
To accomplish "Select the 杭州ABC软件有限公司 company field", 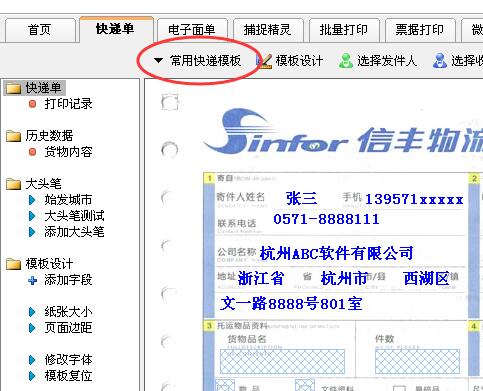I will pos(336,253).
